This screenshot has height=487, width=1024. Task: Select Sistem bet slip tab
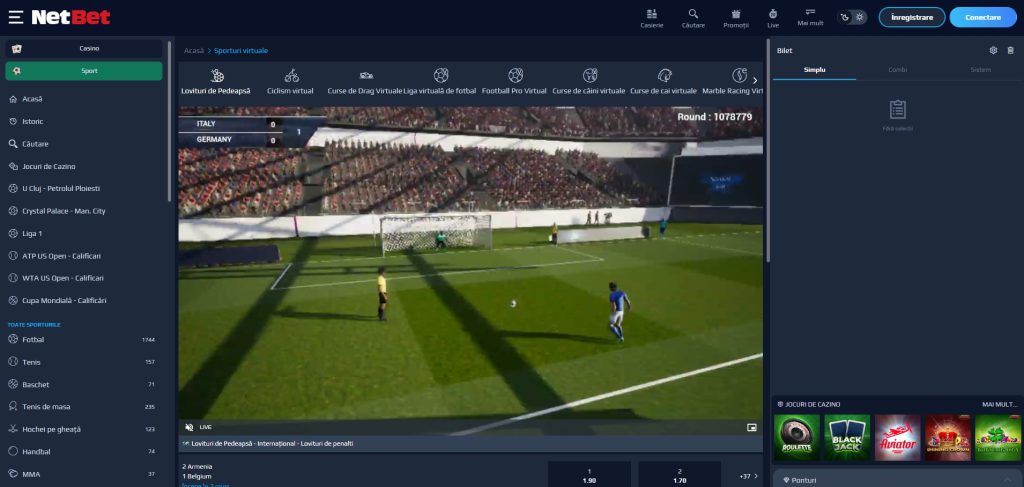click(x=980, y=69)
